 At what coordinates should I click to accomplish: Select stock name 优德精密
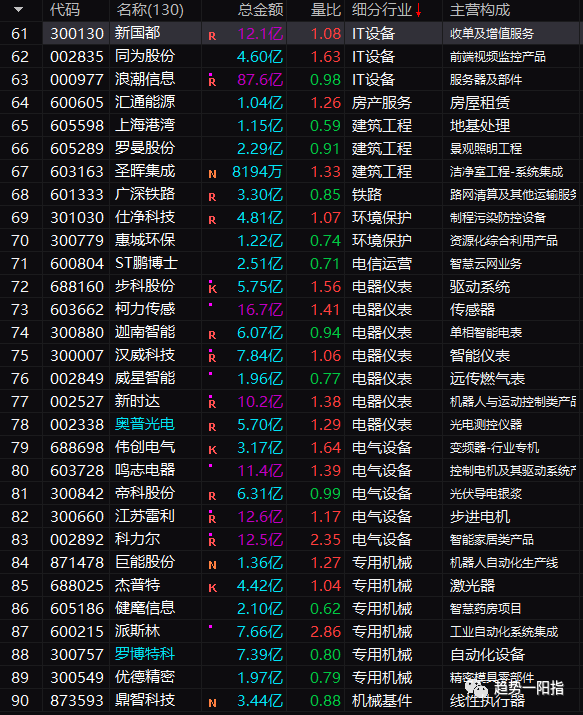pyautogui.click(x=145, y=677)
